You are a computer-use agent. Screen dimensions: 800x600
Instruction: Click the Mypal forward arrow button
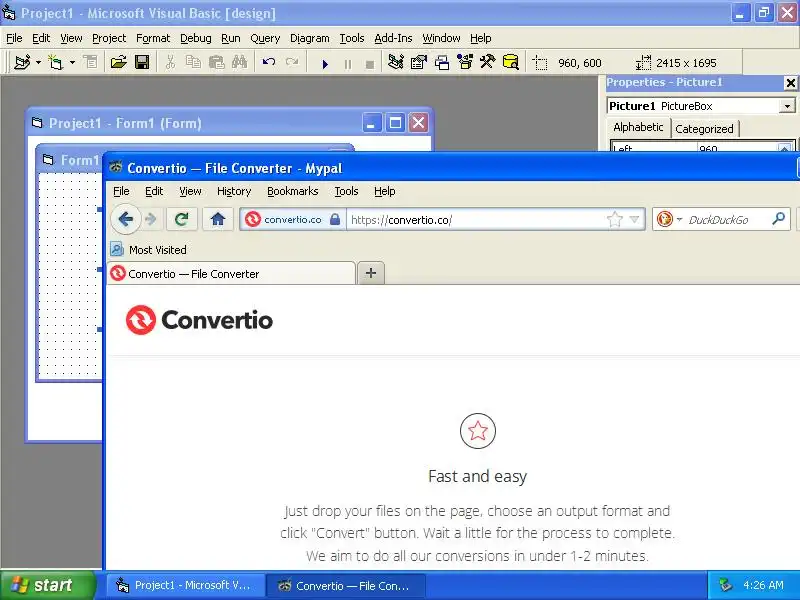click(x=151, y=219)
